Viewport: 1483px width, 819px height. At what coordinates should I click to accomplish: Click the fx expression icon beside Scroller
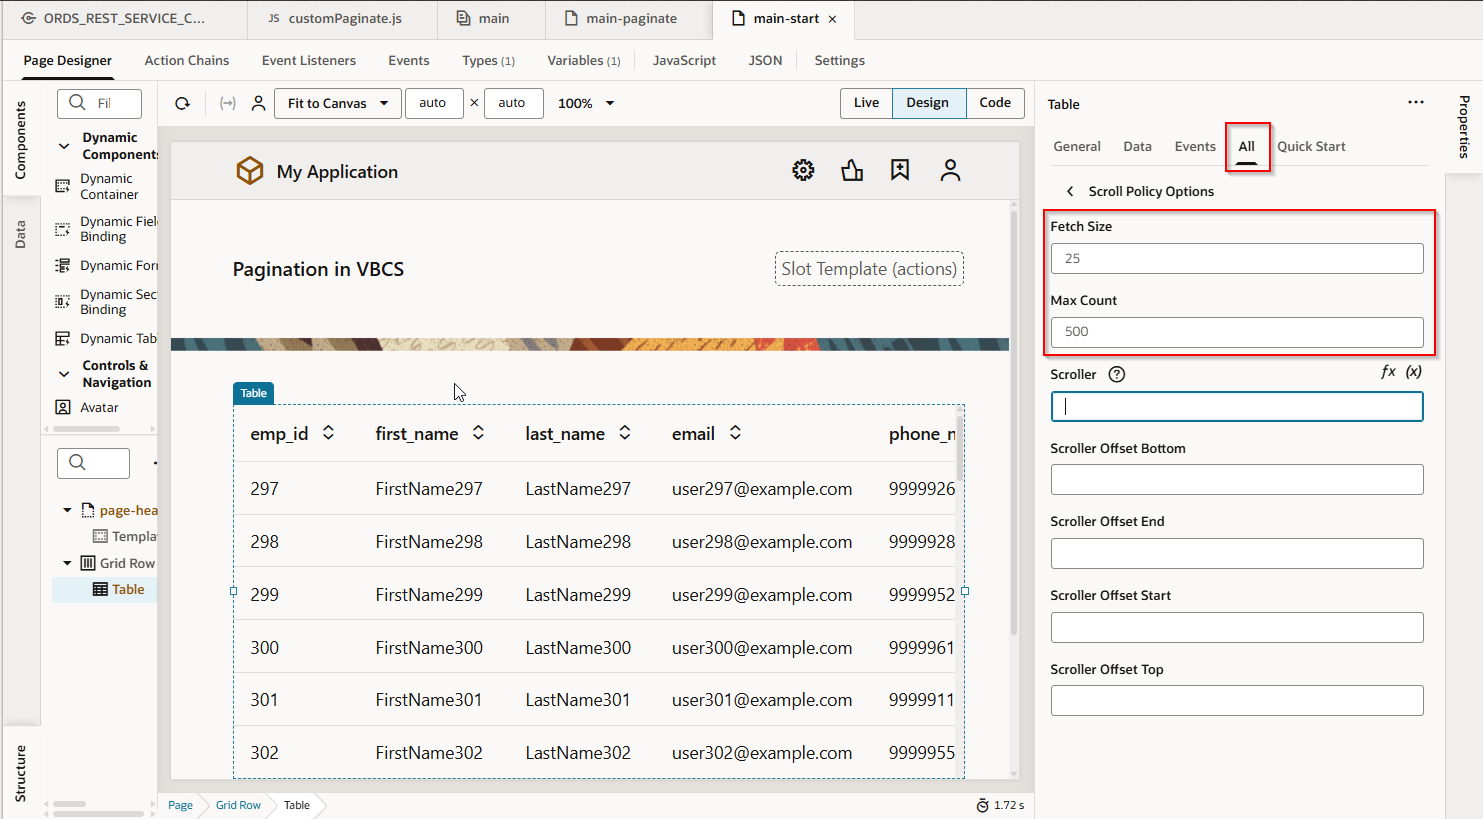click(1388, 372)
